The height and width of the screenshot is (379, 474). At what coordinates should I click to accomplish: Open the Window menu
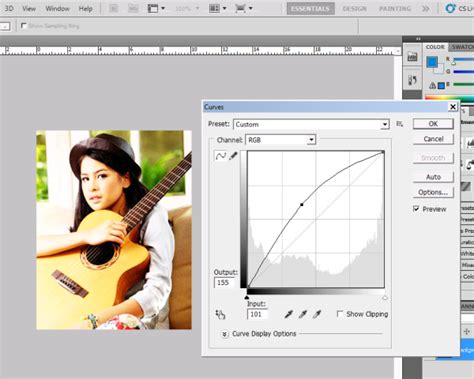point(57,9)
